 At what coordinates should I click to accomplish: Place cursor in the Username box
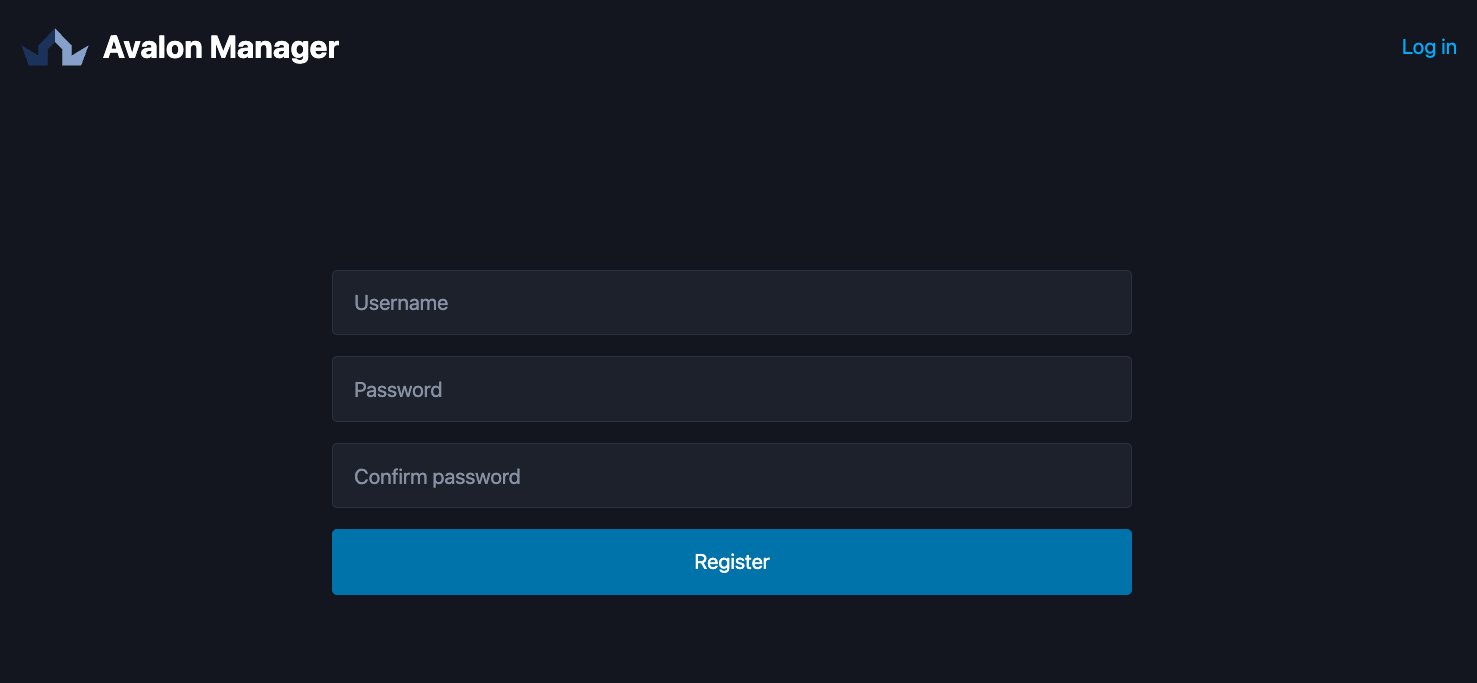click(731, 302)
